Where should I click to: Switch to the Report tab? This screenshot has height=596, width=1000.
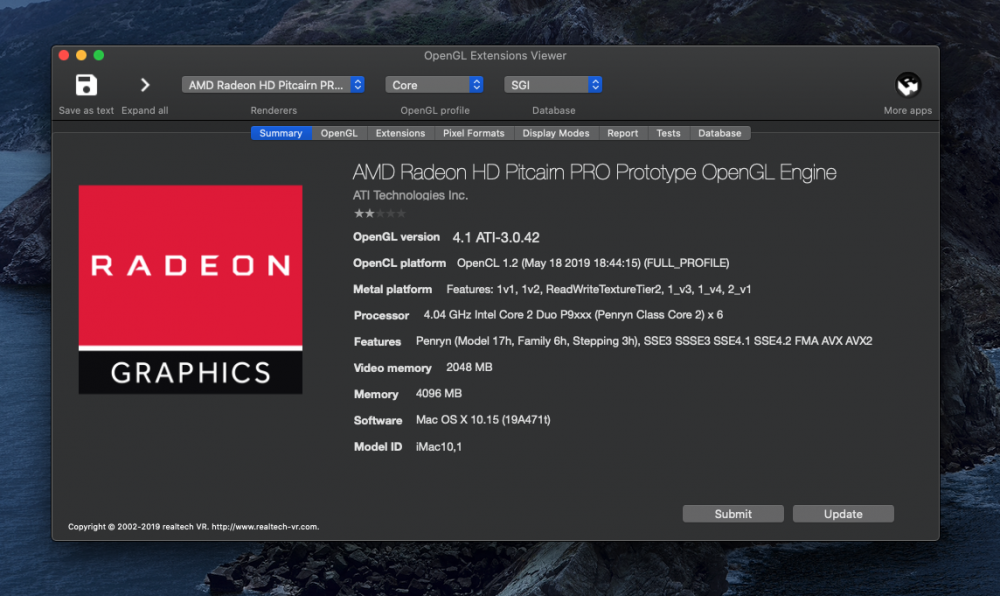pos(622,133)
